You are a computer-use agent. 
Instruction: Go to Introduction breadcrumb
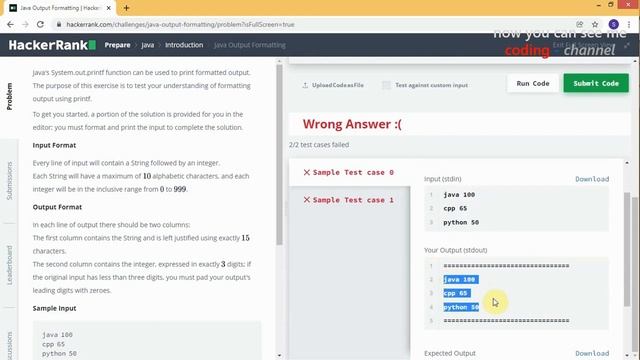pos(184,45)
